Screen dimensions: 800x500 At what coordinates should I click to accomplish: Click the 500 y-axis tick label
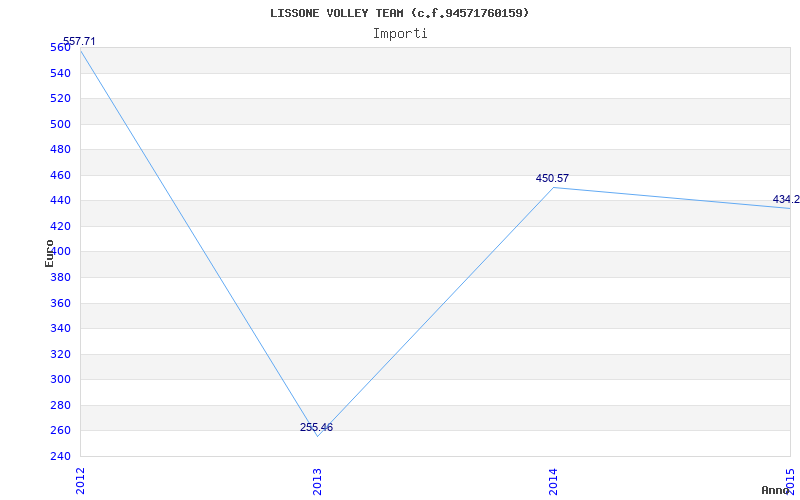click(61, 124)
